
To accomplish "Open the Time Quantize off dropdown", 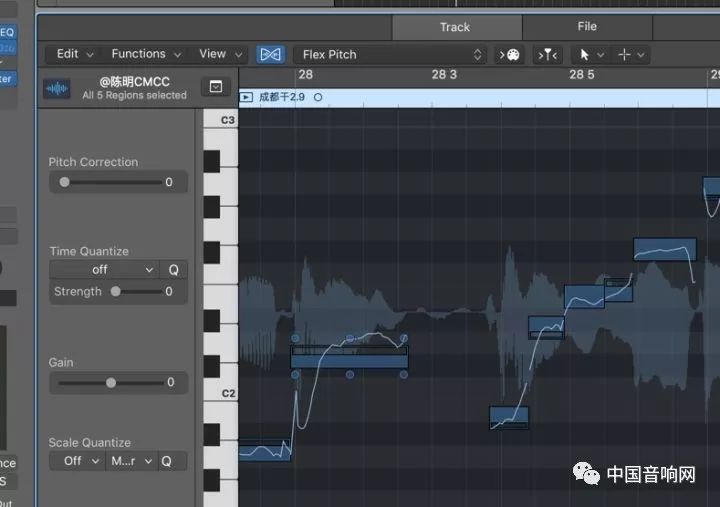I will 104,270.
